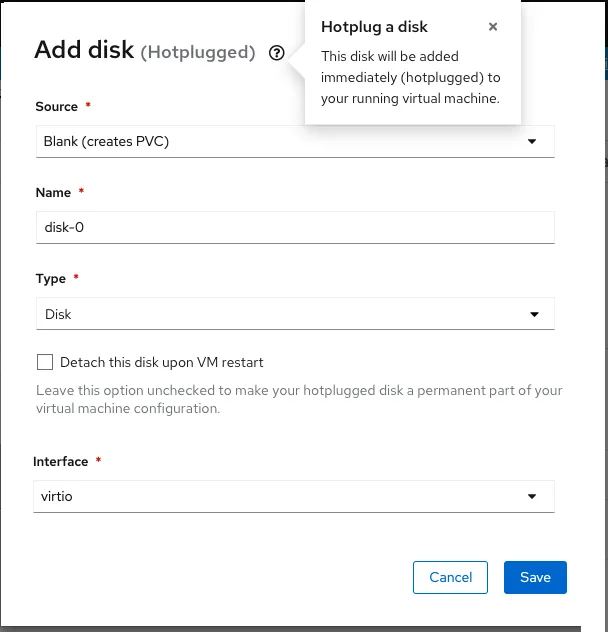The width and height of the screenshot is (608, 632).
Task: Click the 'Detach this disk upon VM restart' label
Action: pos(161,362)
